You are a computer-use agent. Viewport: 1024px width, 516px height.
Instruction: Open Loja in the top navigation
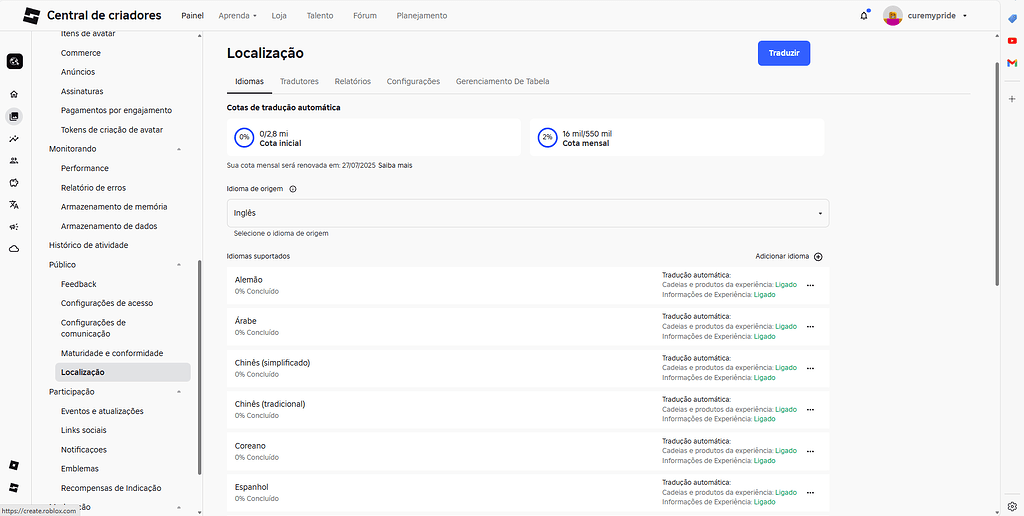coord(279,16)
